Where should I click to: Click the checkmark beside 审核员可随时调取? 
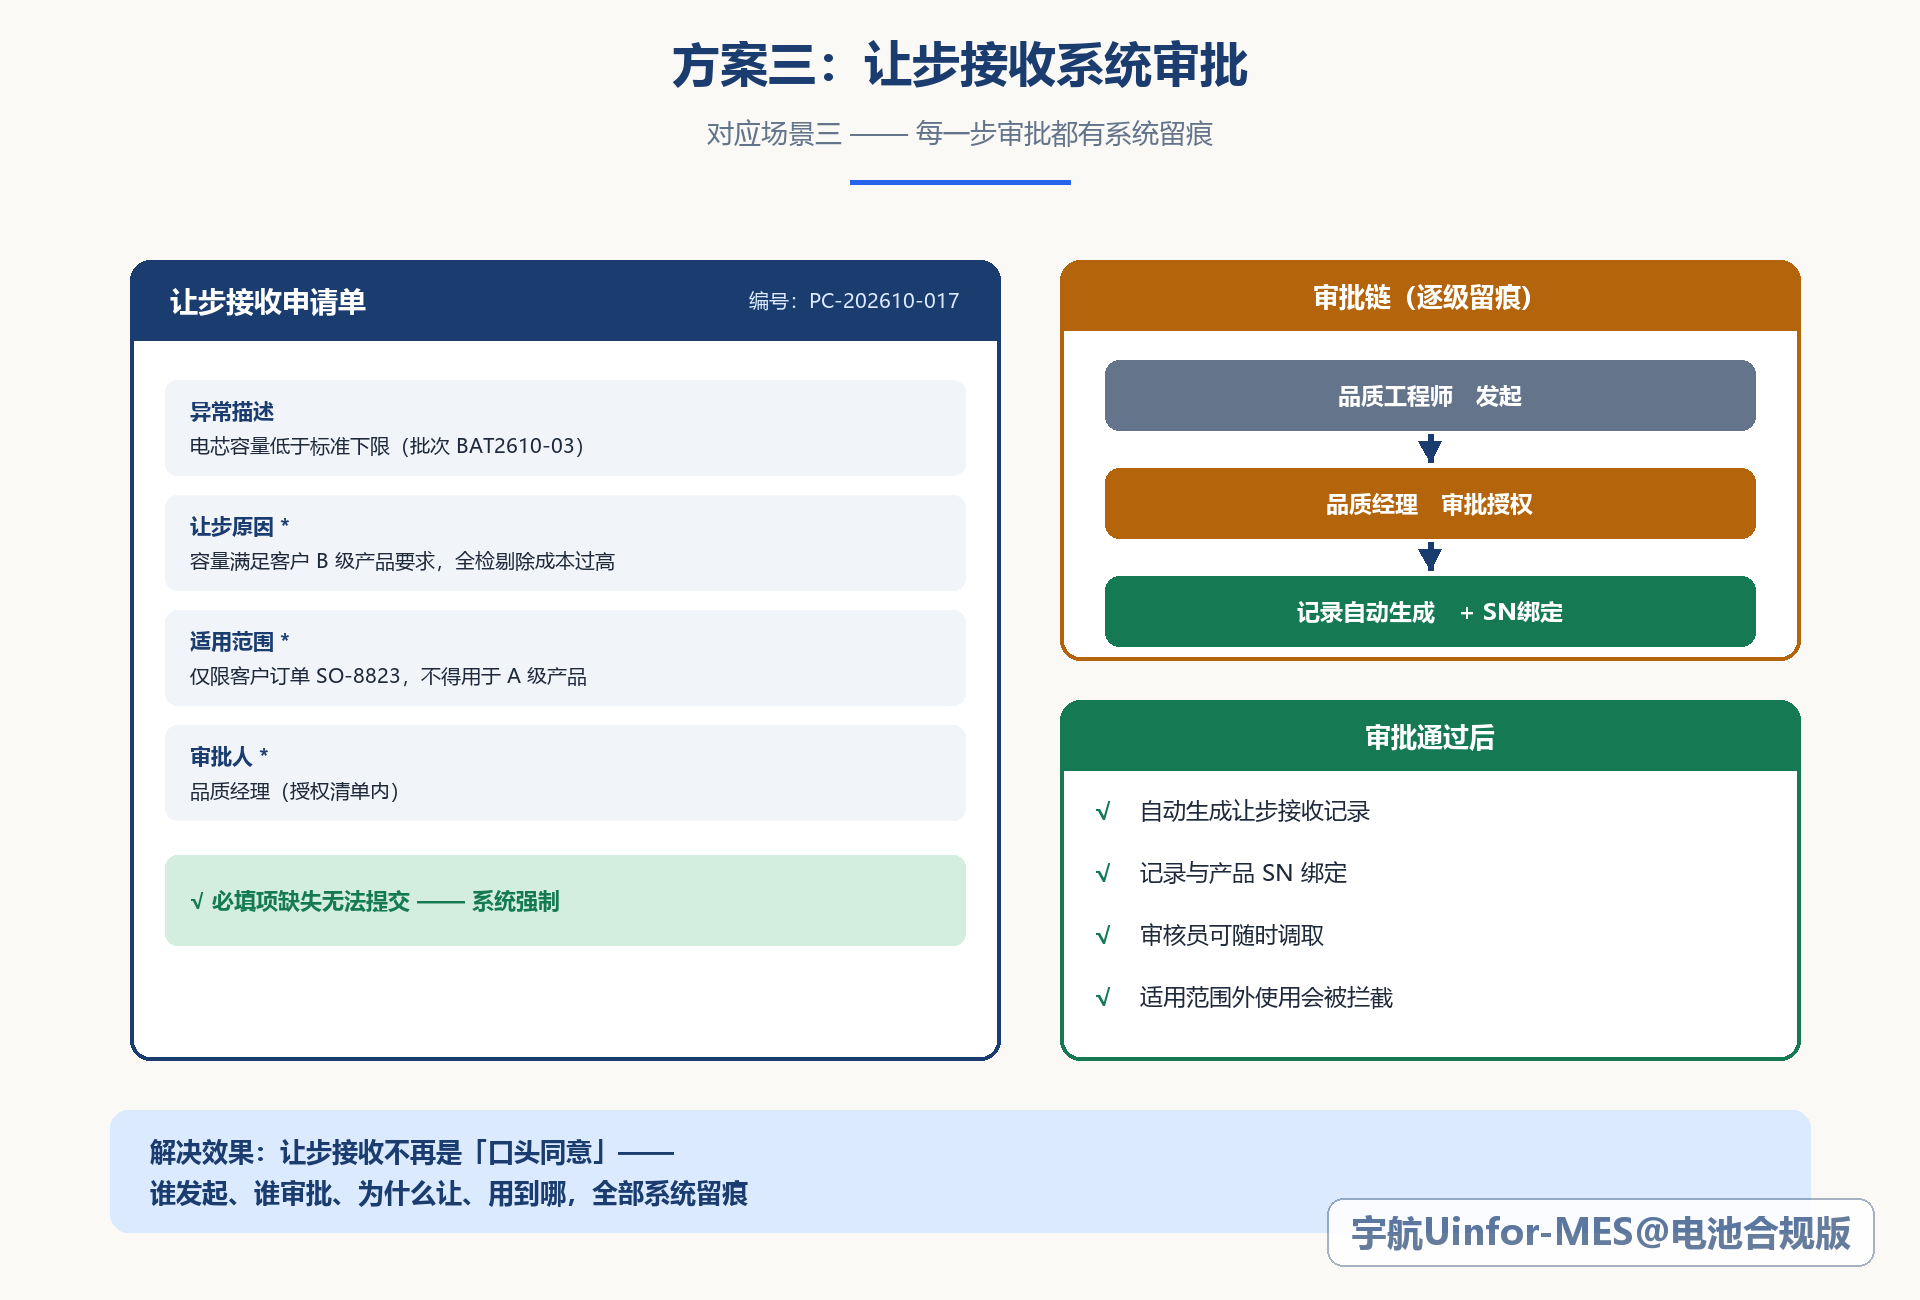pyautogui.click(x=1103, y=935)
